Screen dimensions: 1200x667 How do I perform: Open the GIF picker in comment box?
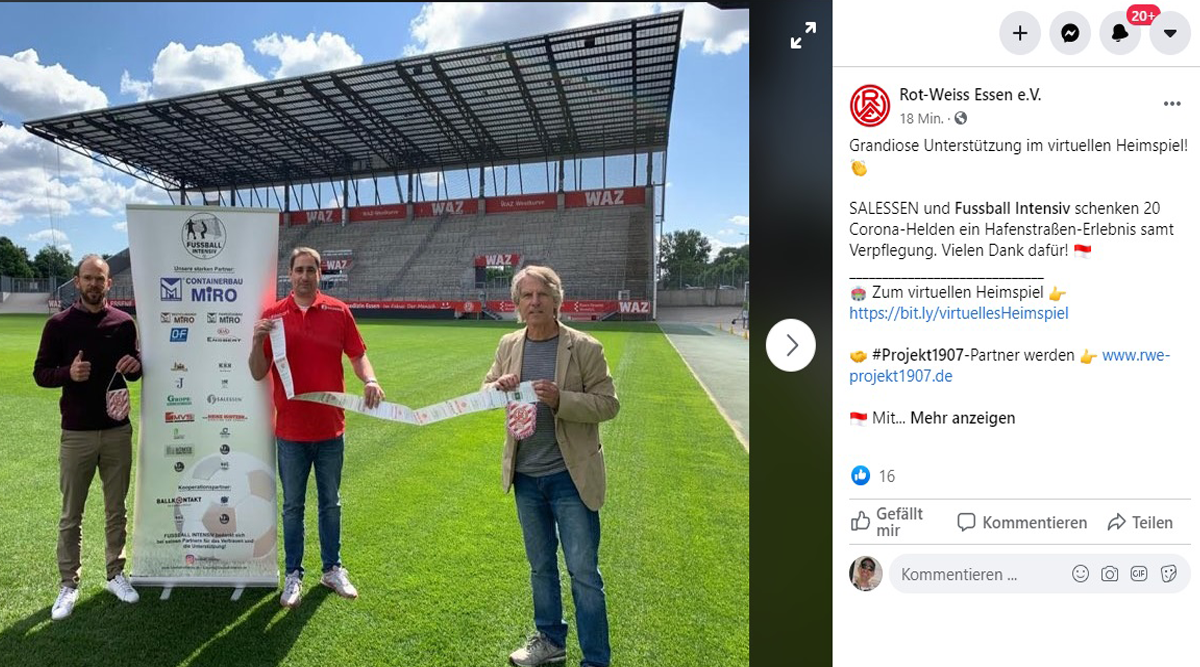click(x=1139, y=574)
